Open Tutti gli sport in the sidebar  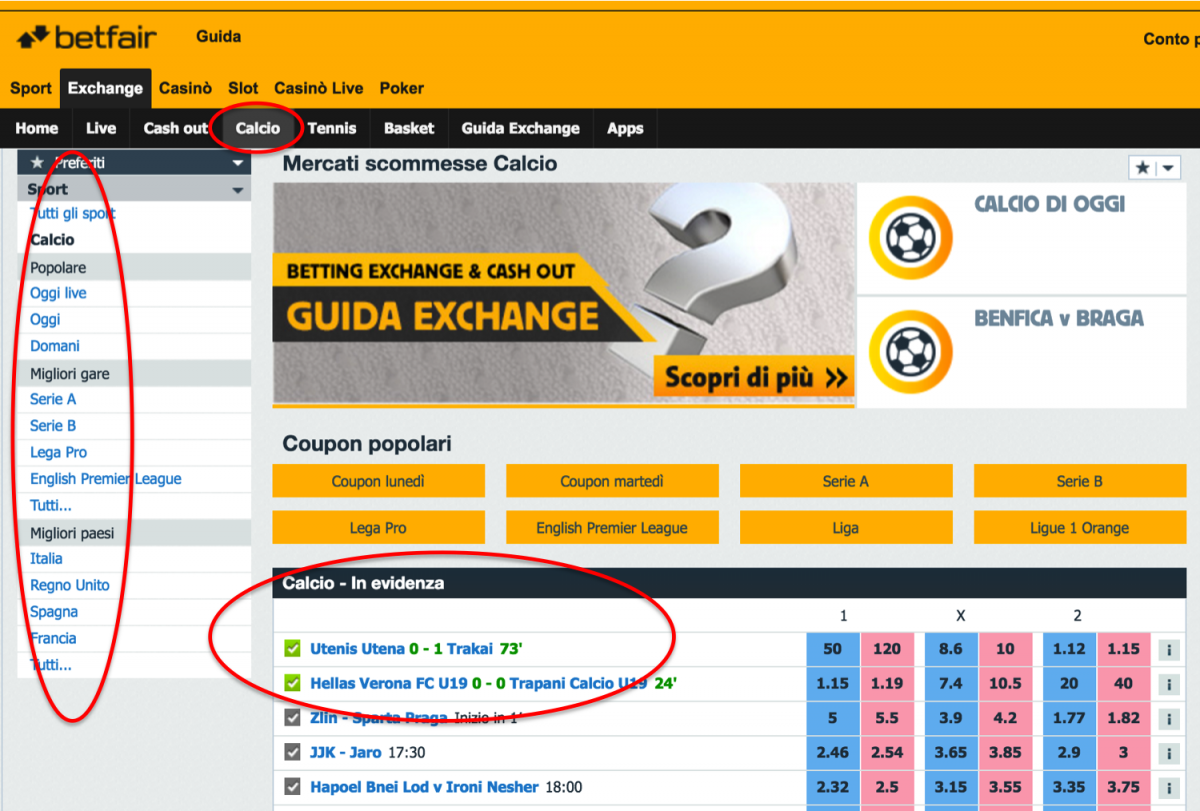[73, 213]
